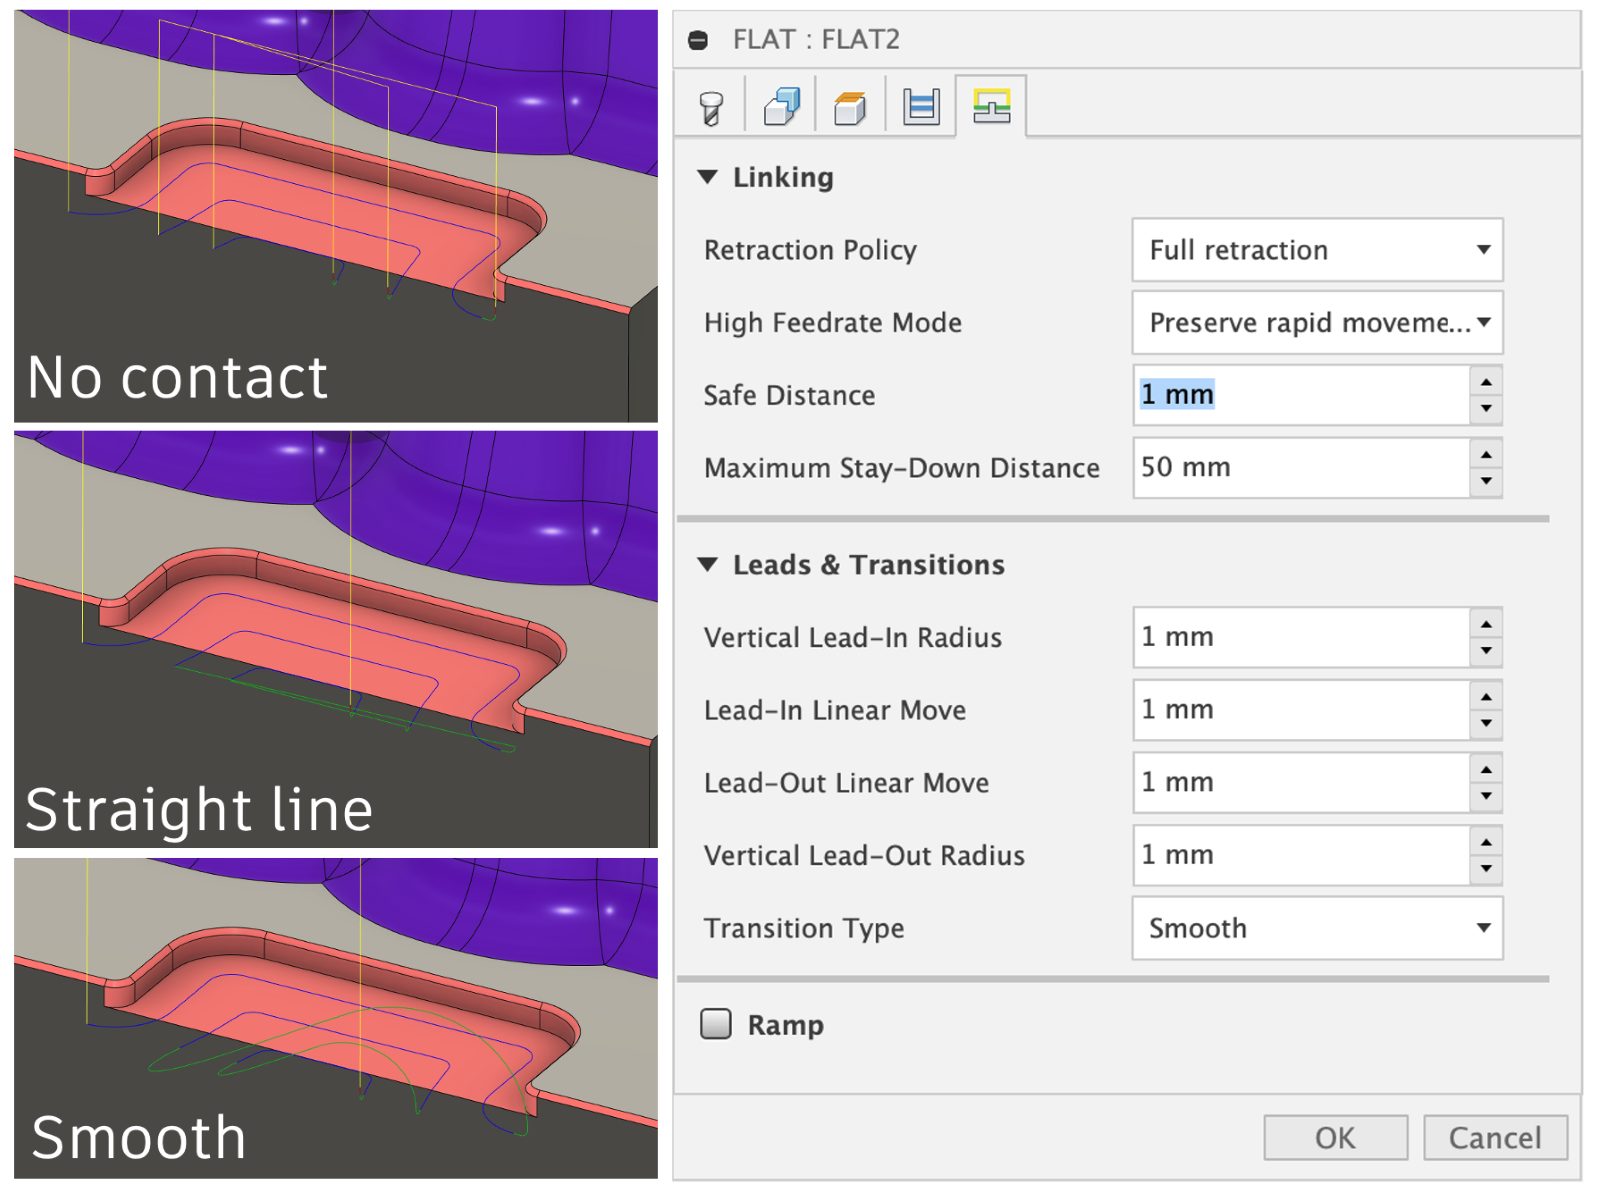Switch to the Passes tab icon
Image resolution: width=1600 pixels, height=1194 pixels.
[x=920, y=107]
